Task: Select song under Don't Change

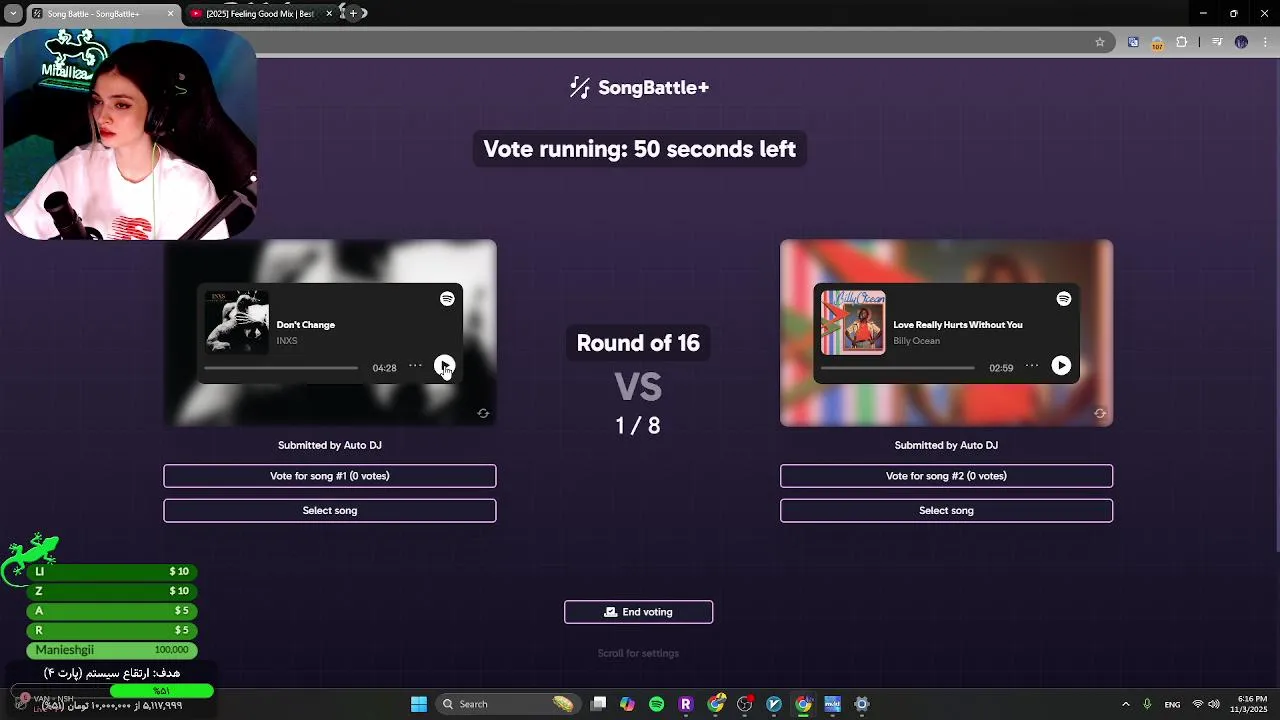Action: click(x=330, y=510)
